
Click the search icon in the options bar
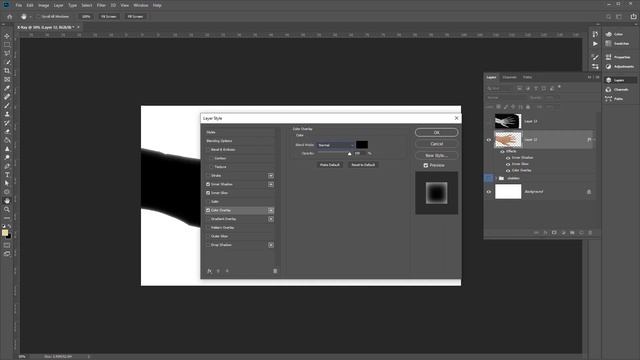click(609, 17)
